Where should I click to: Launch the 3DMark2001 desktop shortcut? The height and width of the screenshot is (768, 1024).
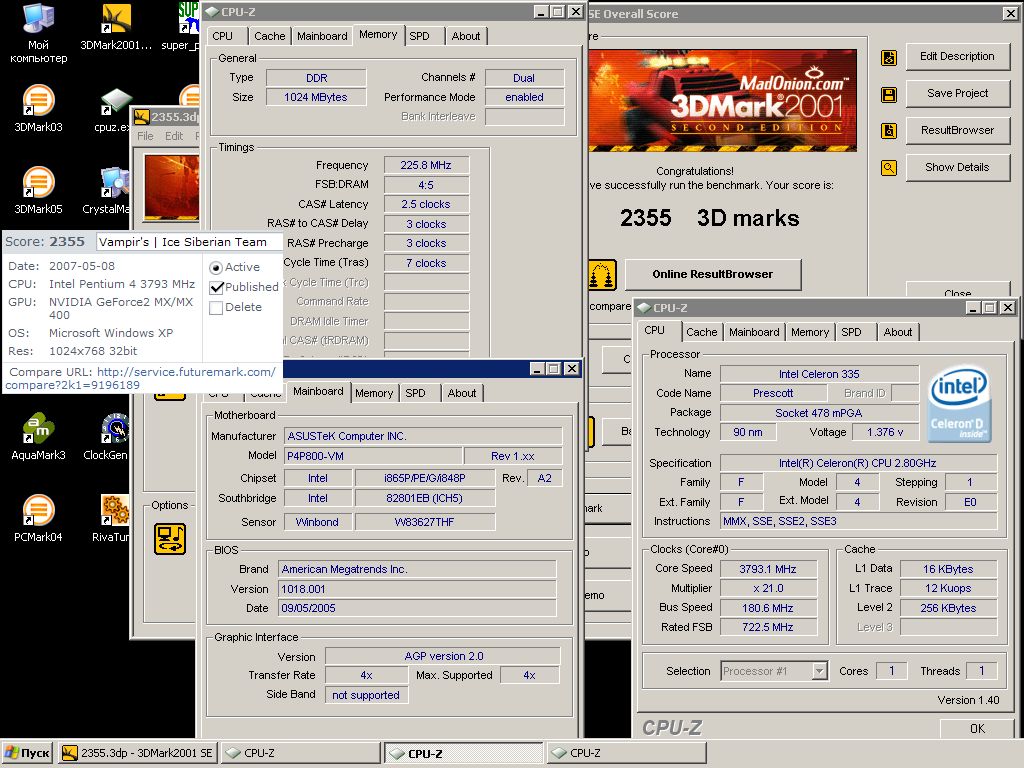tap(116, 27)
